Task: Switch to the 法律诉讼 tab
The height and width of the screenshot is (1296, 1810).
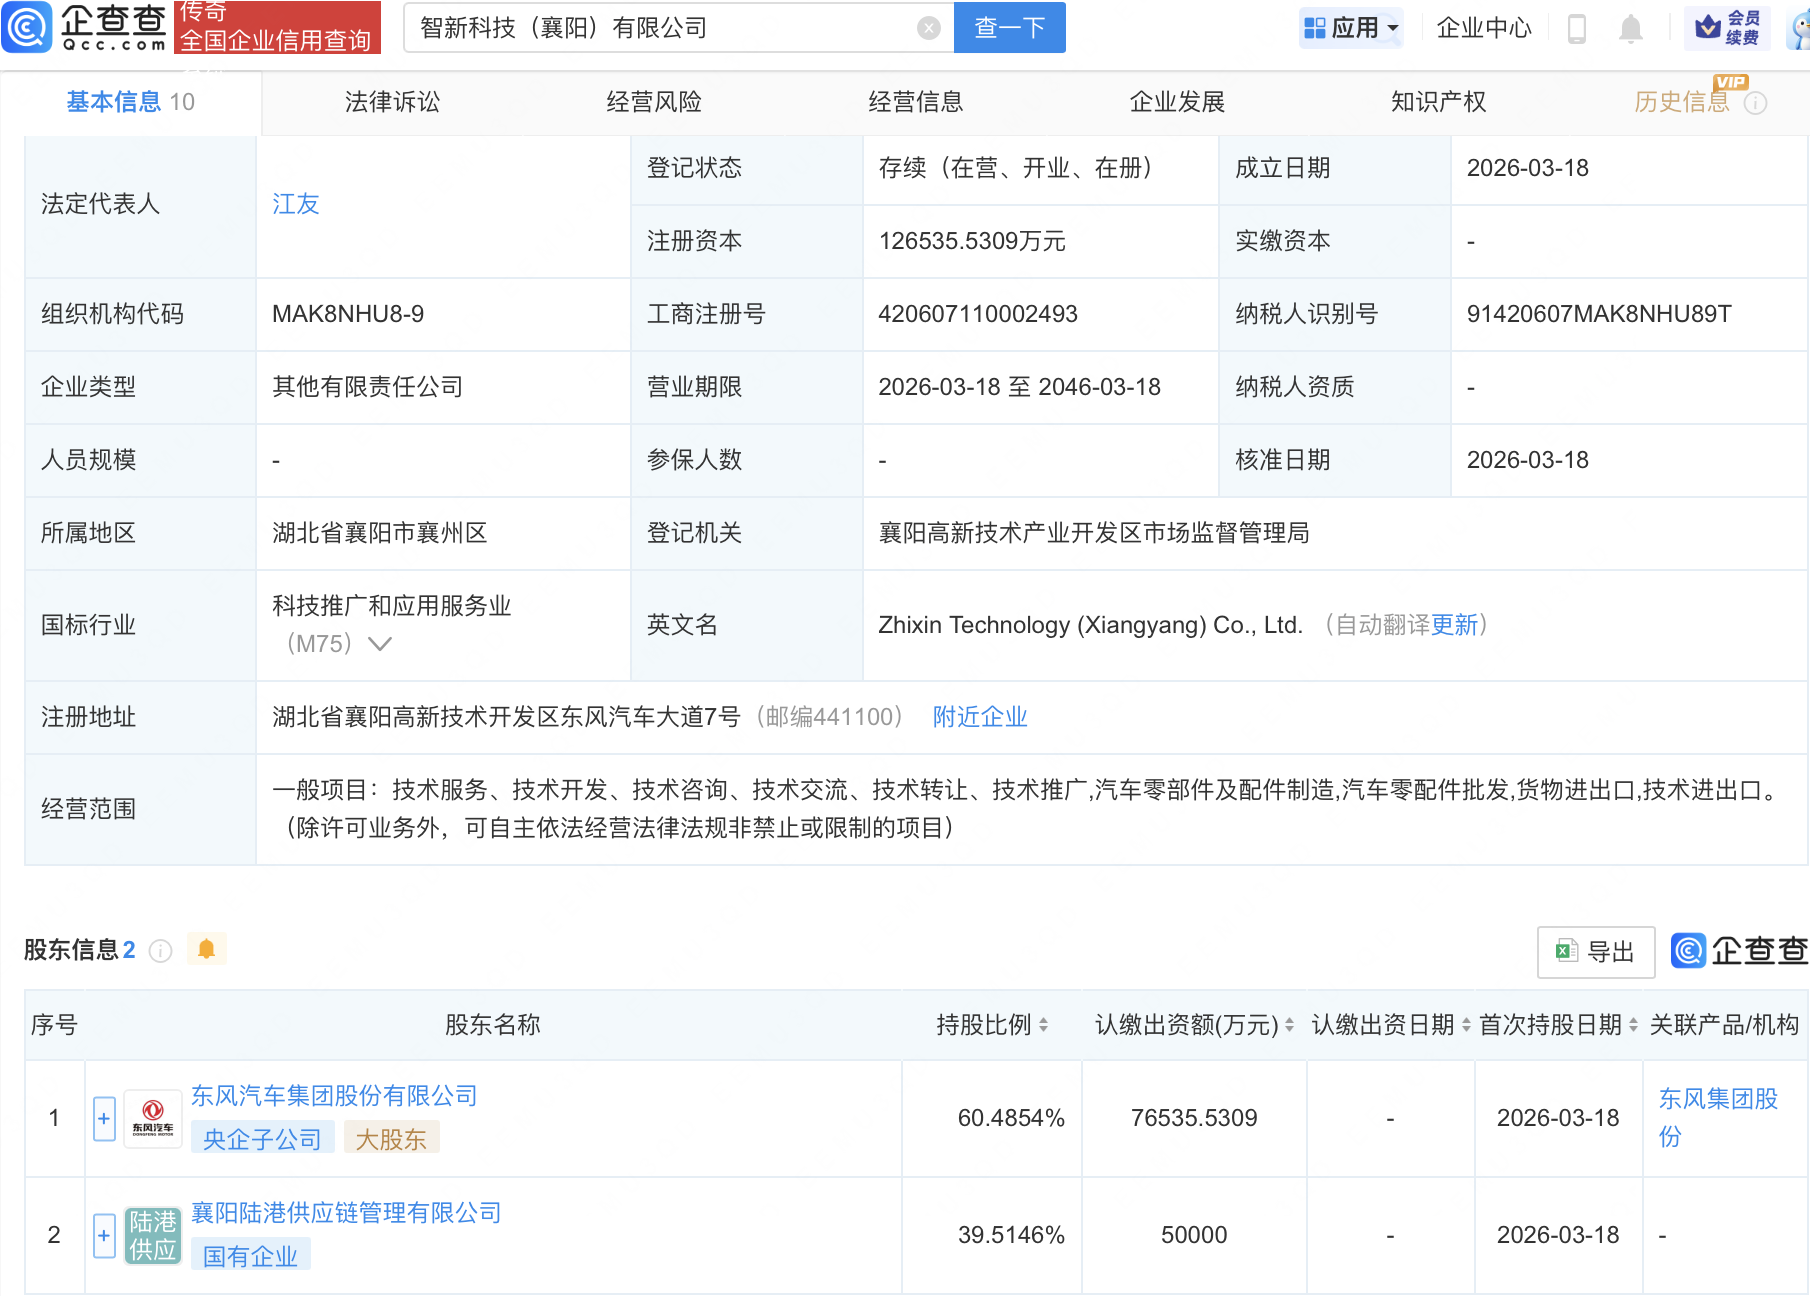Action: pyautogui.click(x=391, y=101)
